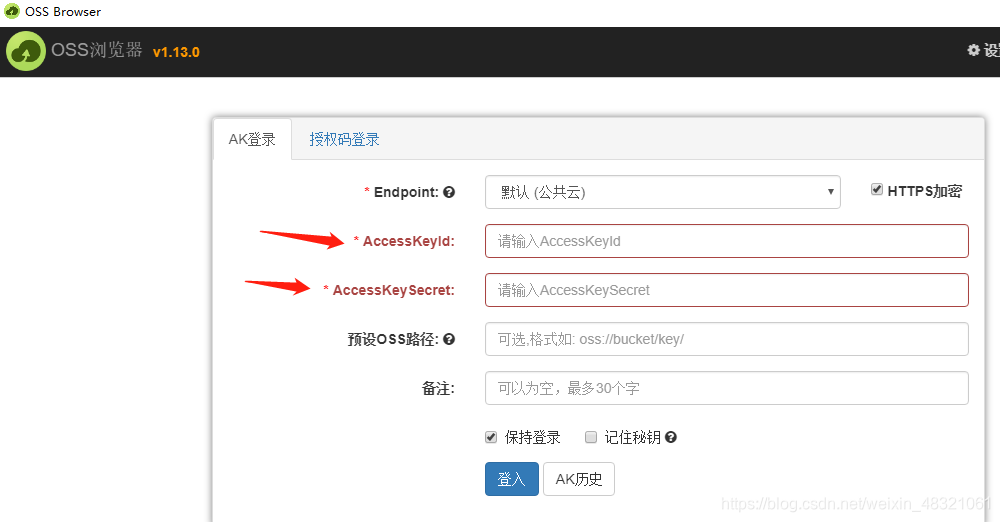This screenshot has width=1000, height=522.
Task: Toggle the HTTPS加密 checkbox
Action: pyautogui.click(x=877, y=190)
